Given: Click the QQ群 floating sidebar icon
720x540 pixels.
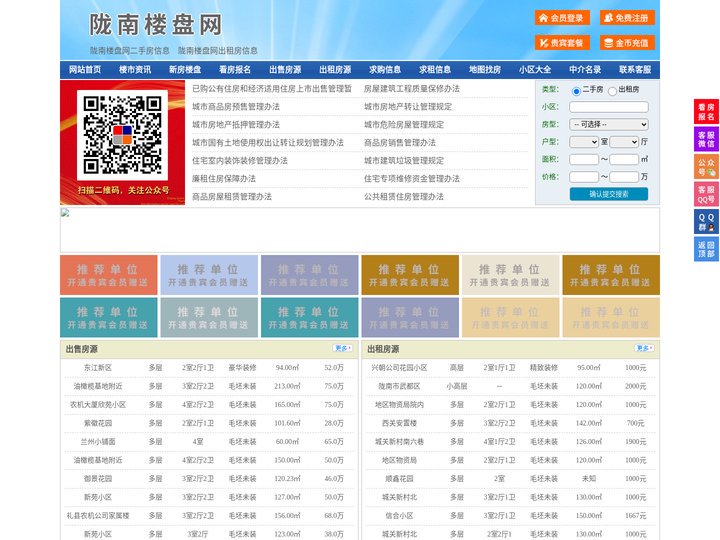Looking at the screenshot, I should pos(706,222).
